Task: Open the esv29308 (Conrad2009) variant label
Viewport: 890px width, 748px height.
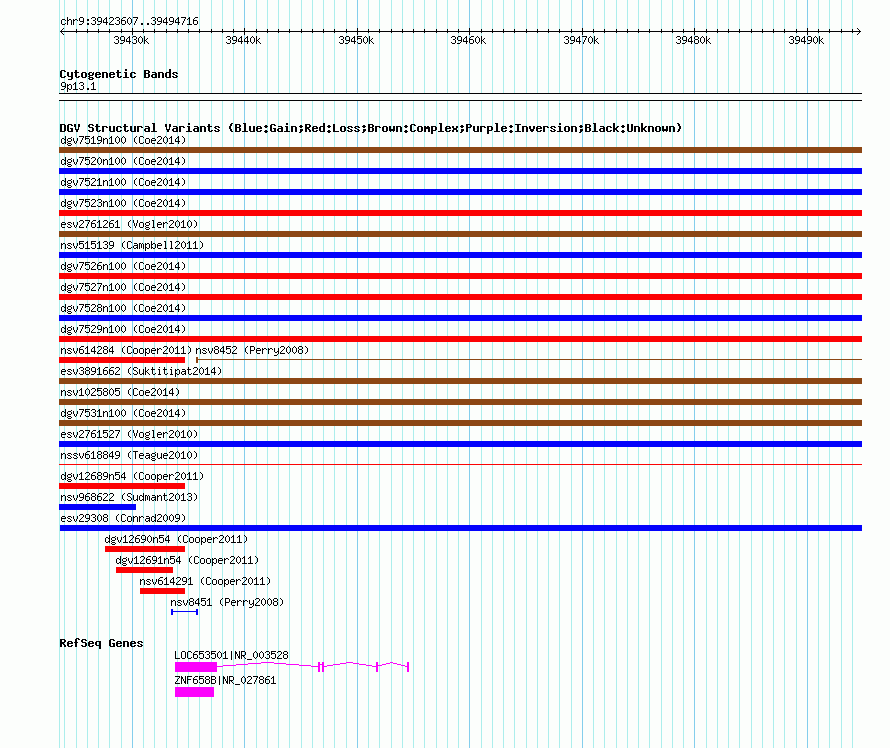Action: point(123,518)
